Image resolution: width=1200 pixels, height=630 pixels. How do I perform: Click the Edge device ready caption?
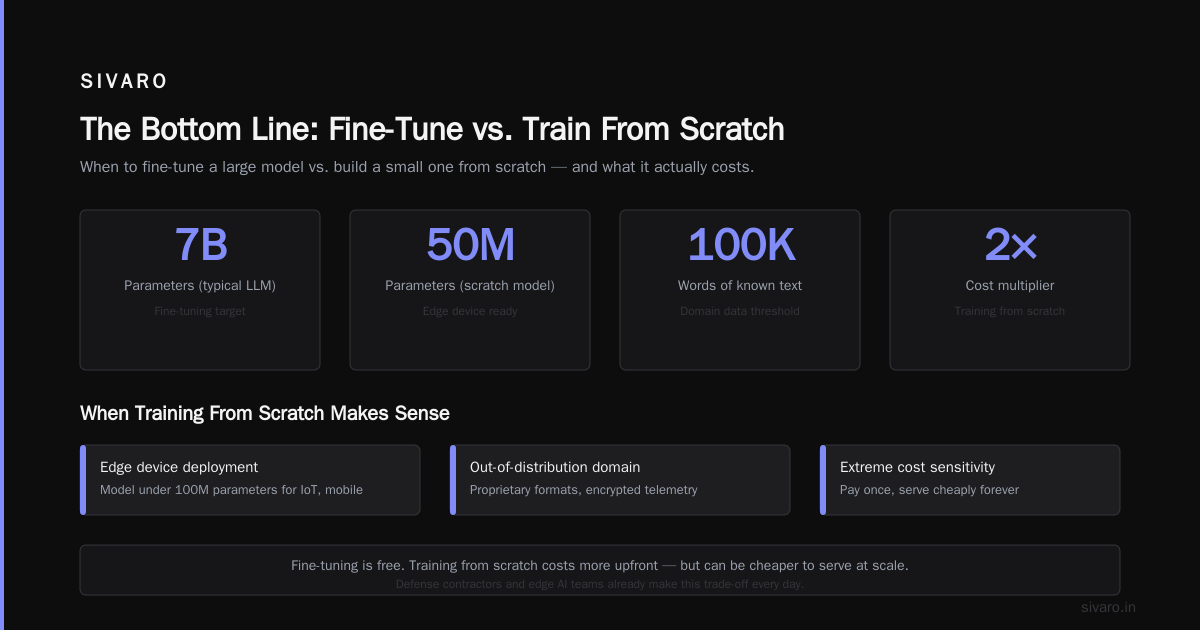[470, 311]
